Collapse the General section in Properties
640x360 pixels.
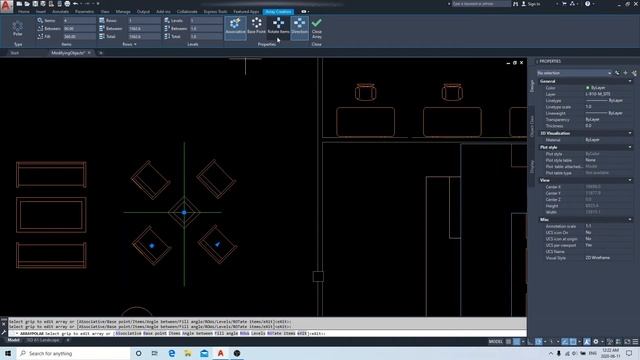coord(630,81)
